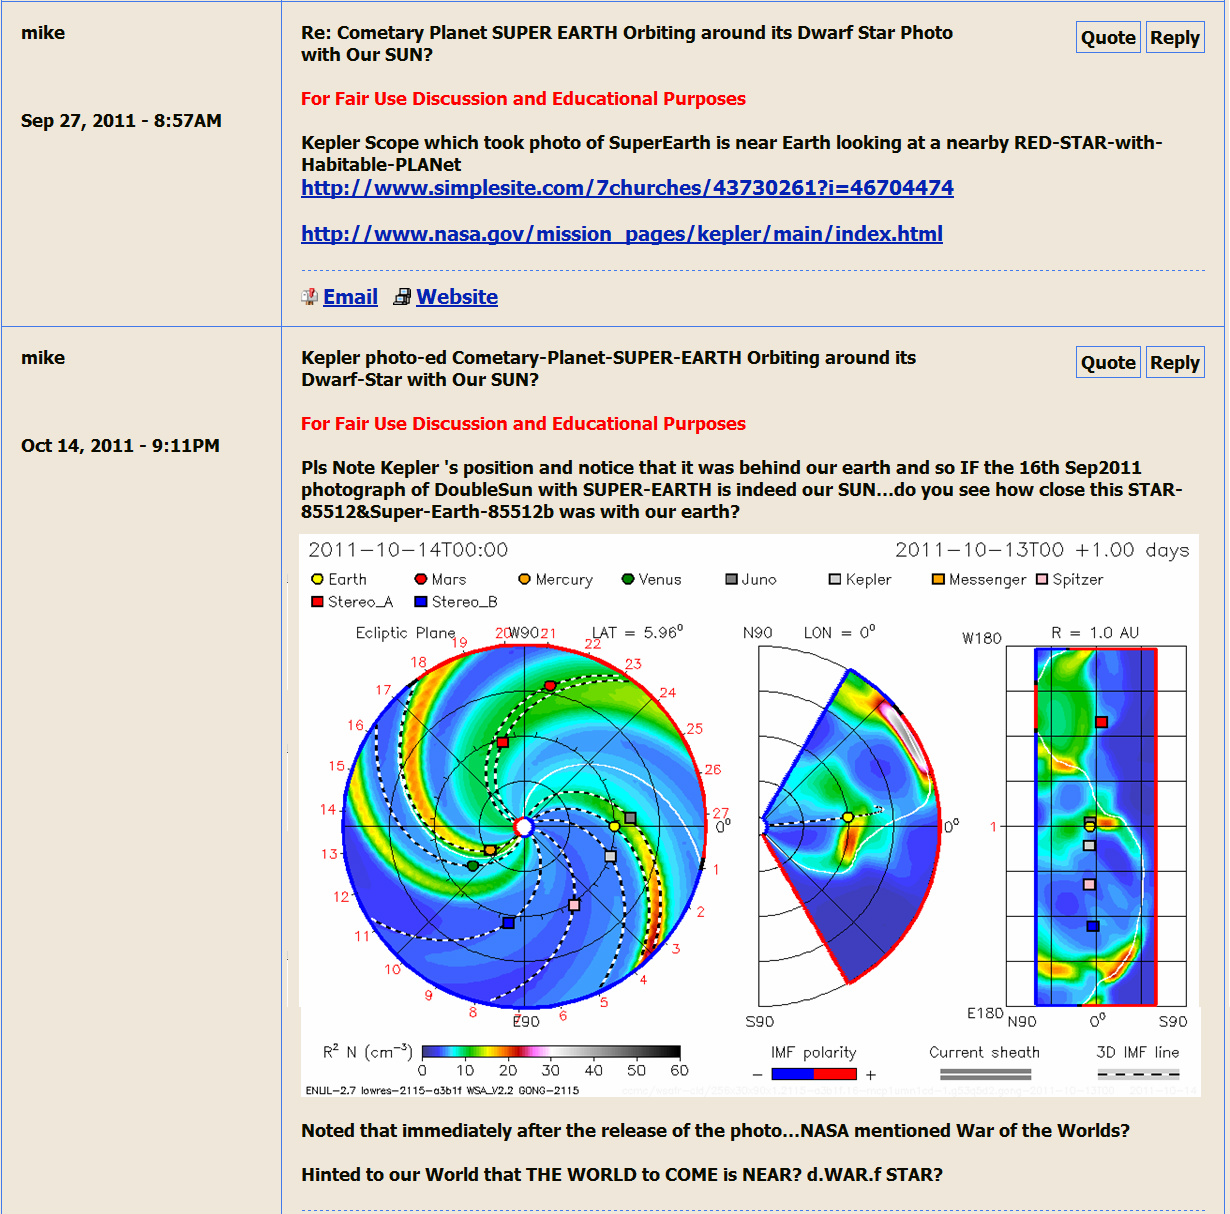The image size is (1230, 1214).
Task: Click the computer icon beside Website
Action: [402, 297]
